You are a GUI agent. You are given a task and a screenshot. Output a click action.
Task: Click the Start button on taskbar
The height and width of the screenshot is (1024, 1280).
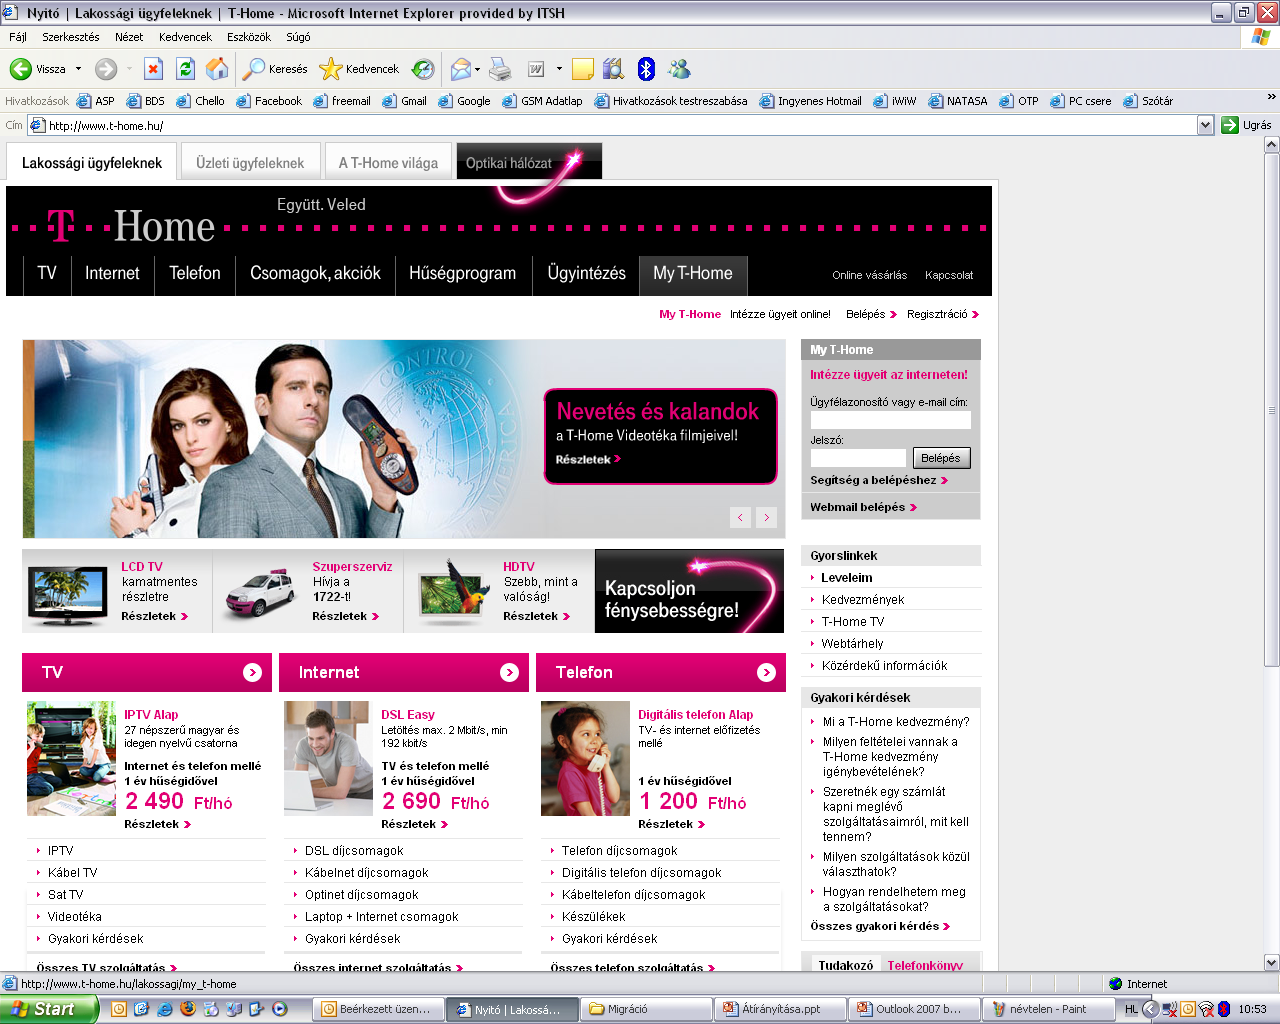[48, 1009]
